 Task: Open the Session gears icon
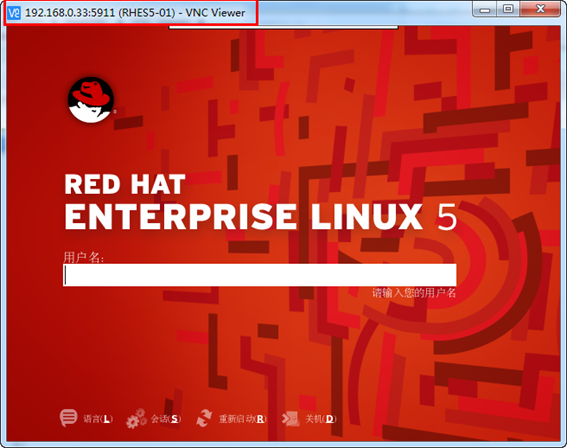[x=136, y=418]
